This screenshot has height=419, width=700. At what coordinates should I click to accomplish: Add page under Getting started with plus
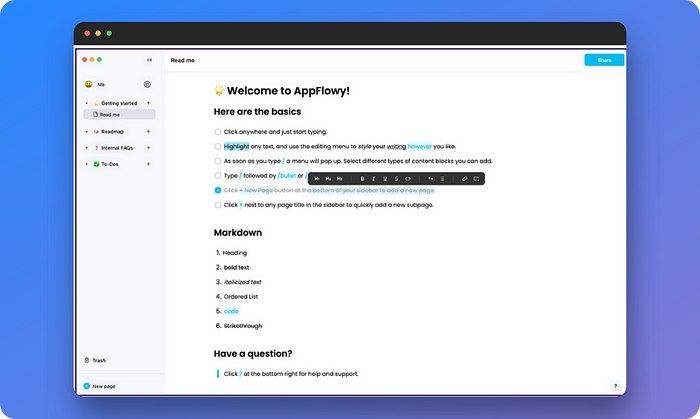tap(148, 103)
